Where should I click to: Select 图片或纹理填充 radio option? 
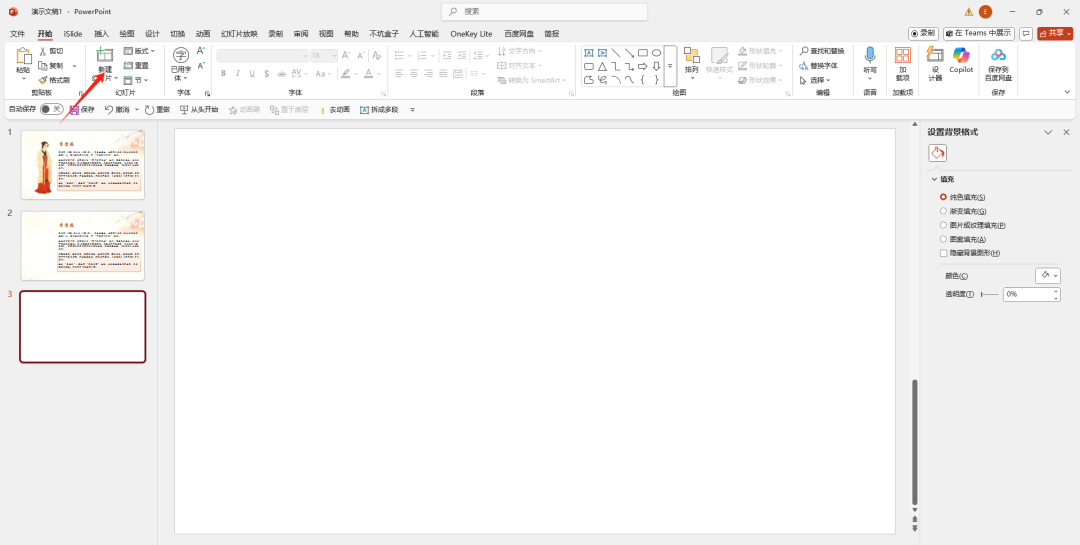pyautogui.click(x=943, y=225)
